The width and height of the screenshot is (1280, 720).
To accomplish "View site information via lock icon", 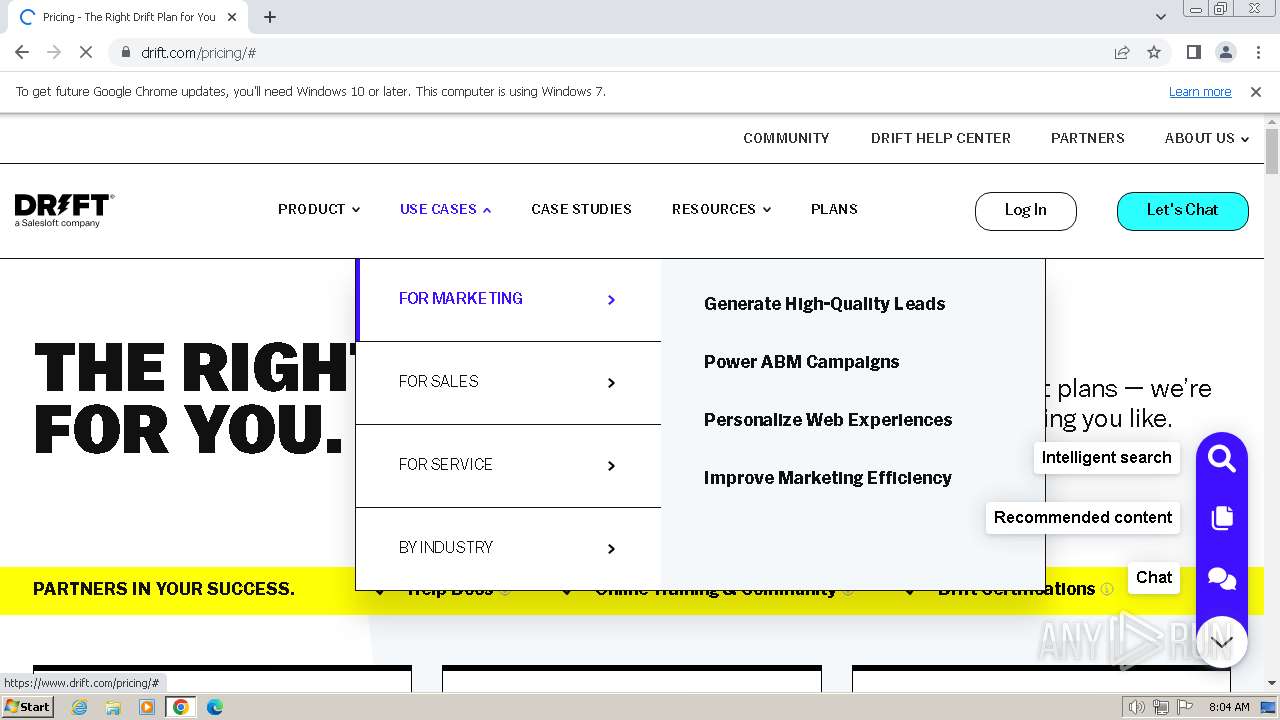I will (125, 52).
